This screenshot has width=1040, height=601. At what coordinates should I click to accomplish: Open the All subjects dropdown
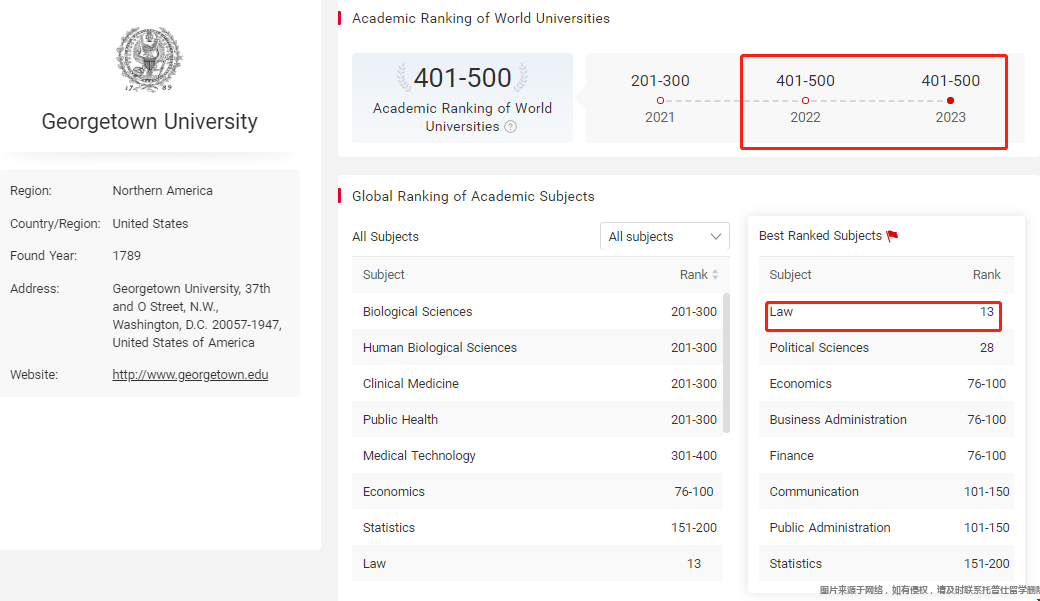(665, 236)
